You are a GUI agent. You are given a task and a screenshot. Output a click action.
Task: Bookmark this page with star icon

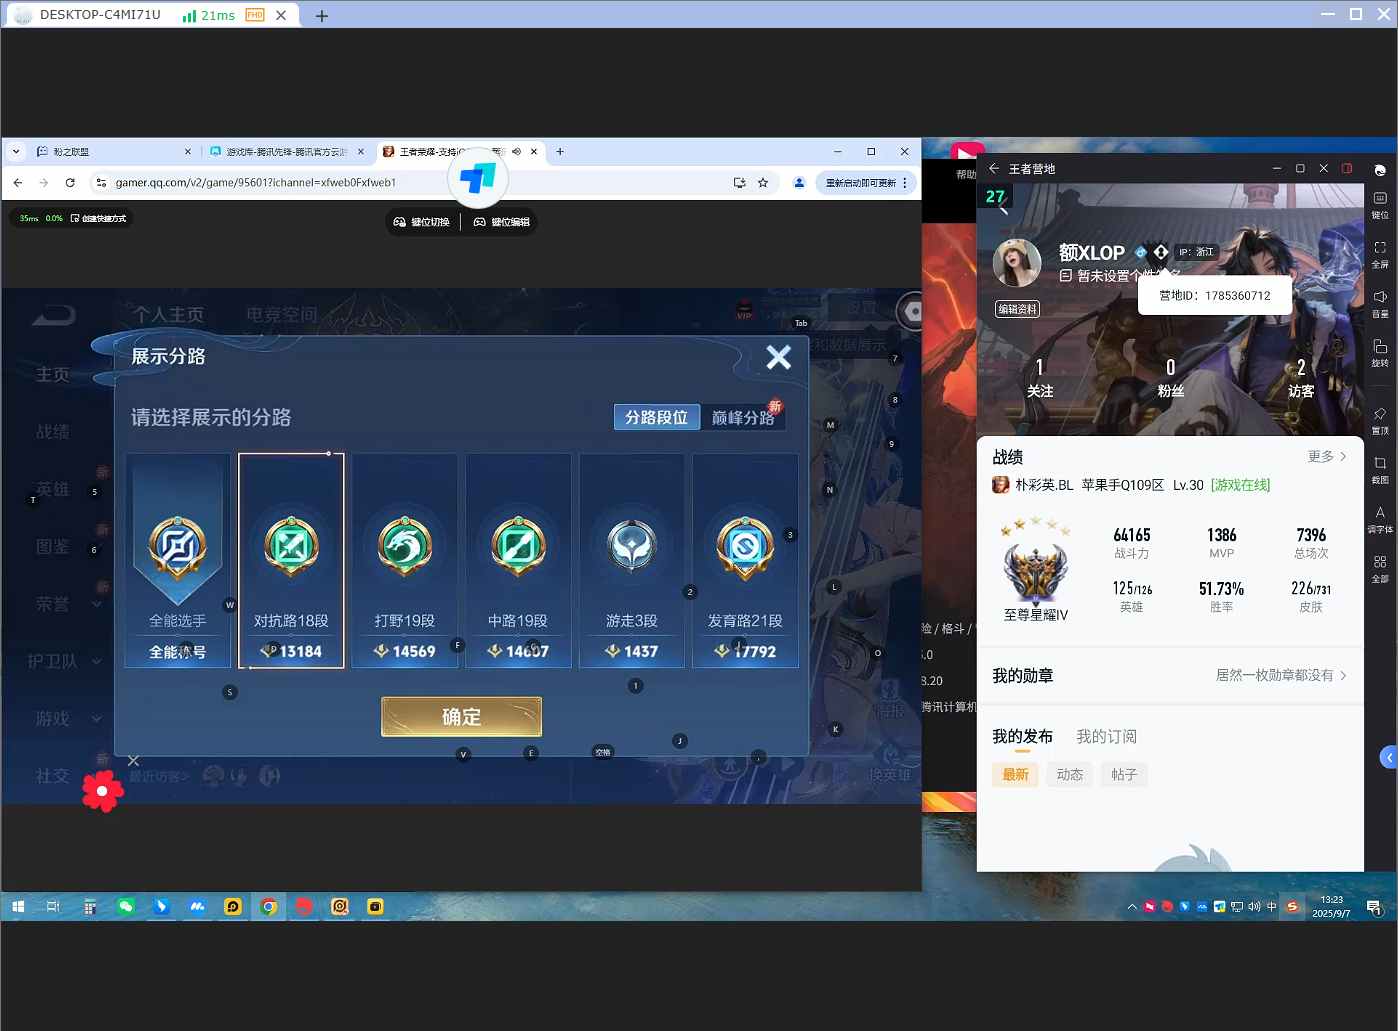click(763, 182)
